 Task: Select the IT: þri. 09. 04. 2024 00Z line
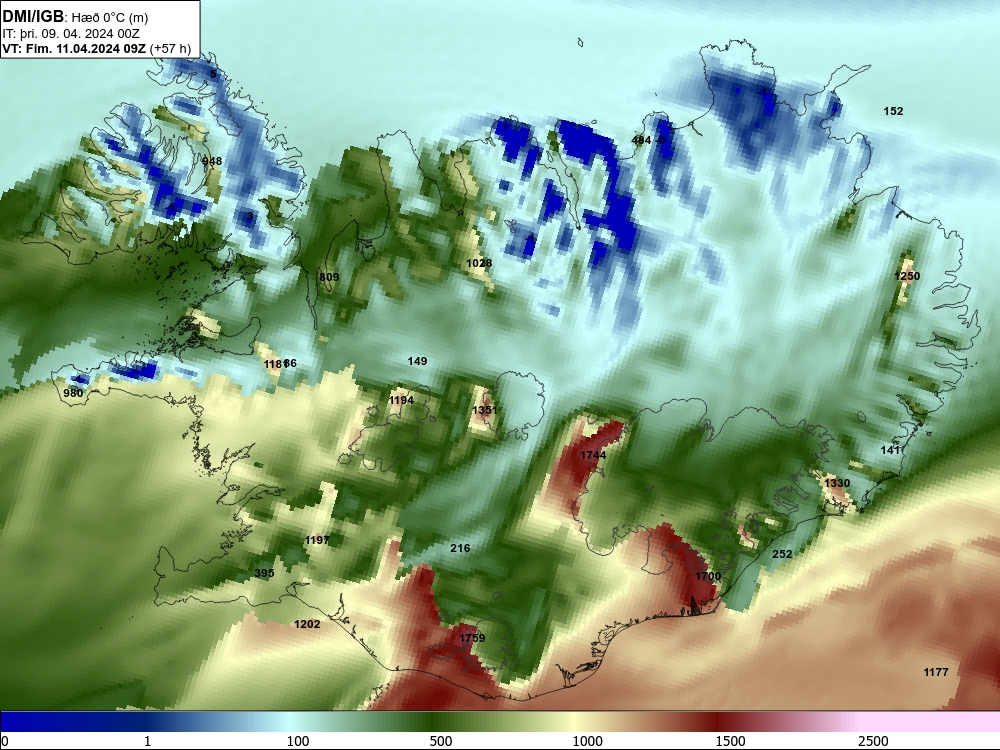71,34
